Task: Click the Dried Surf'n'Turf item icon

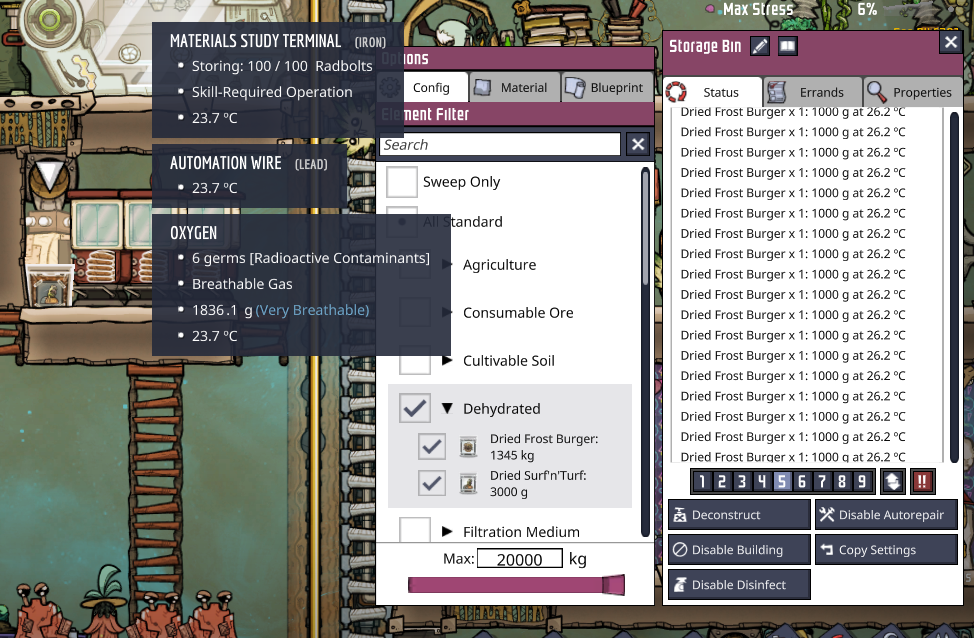Action: tap(468, 483)
